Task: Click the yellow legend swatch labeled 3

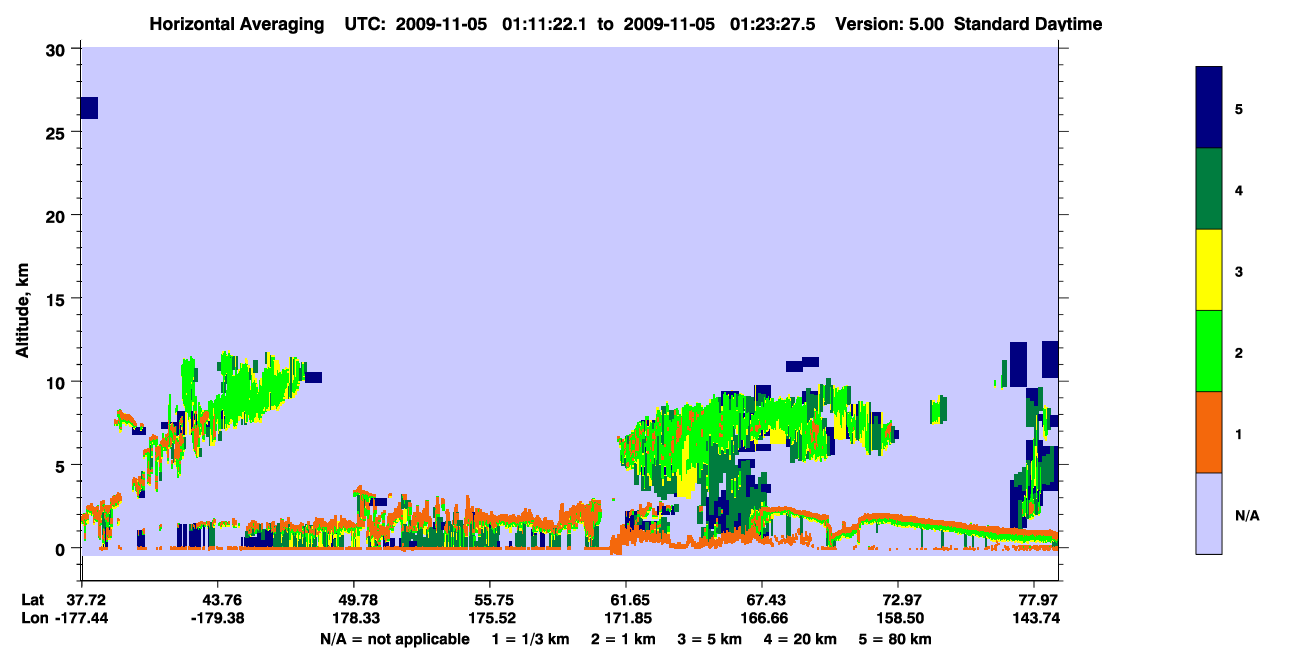Action: pyautogui.click(x=1209, y=270)
